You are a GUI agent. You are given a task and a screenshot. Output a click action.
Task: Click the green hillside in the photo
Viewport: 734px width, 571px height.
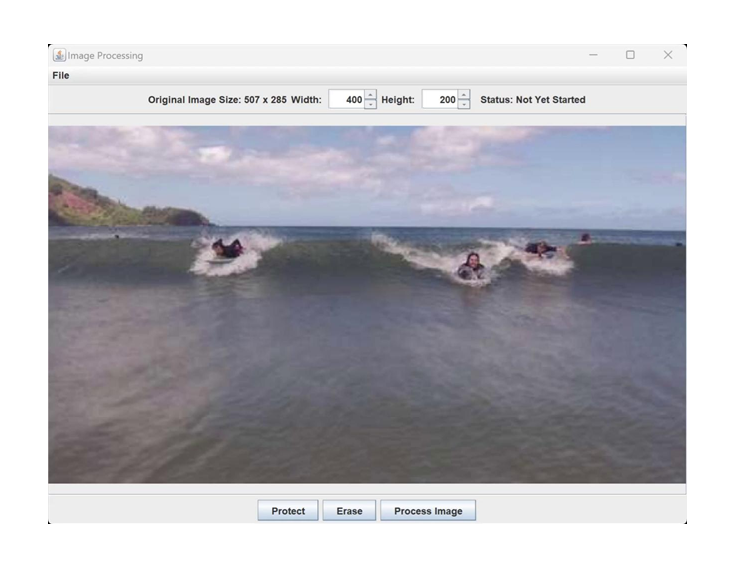90,205
